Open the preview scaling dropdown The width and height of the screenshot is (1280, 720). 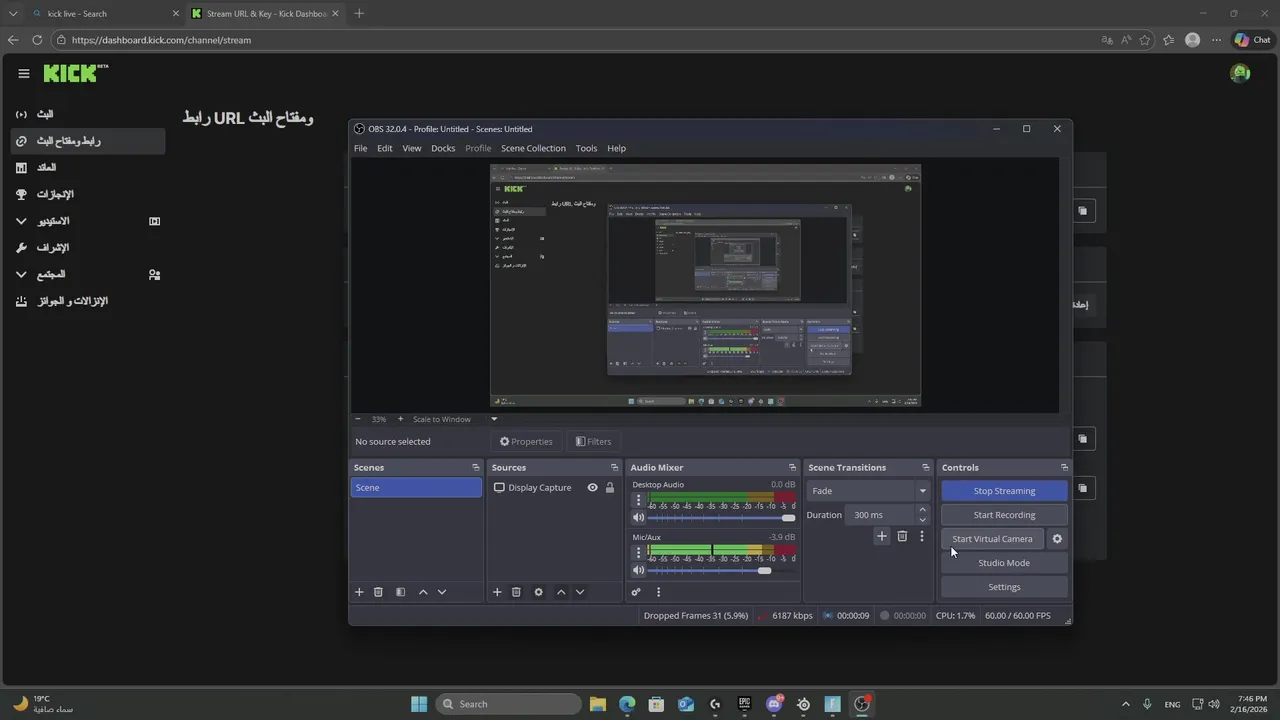(494, 419)
